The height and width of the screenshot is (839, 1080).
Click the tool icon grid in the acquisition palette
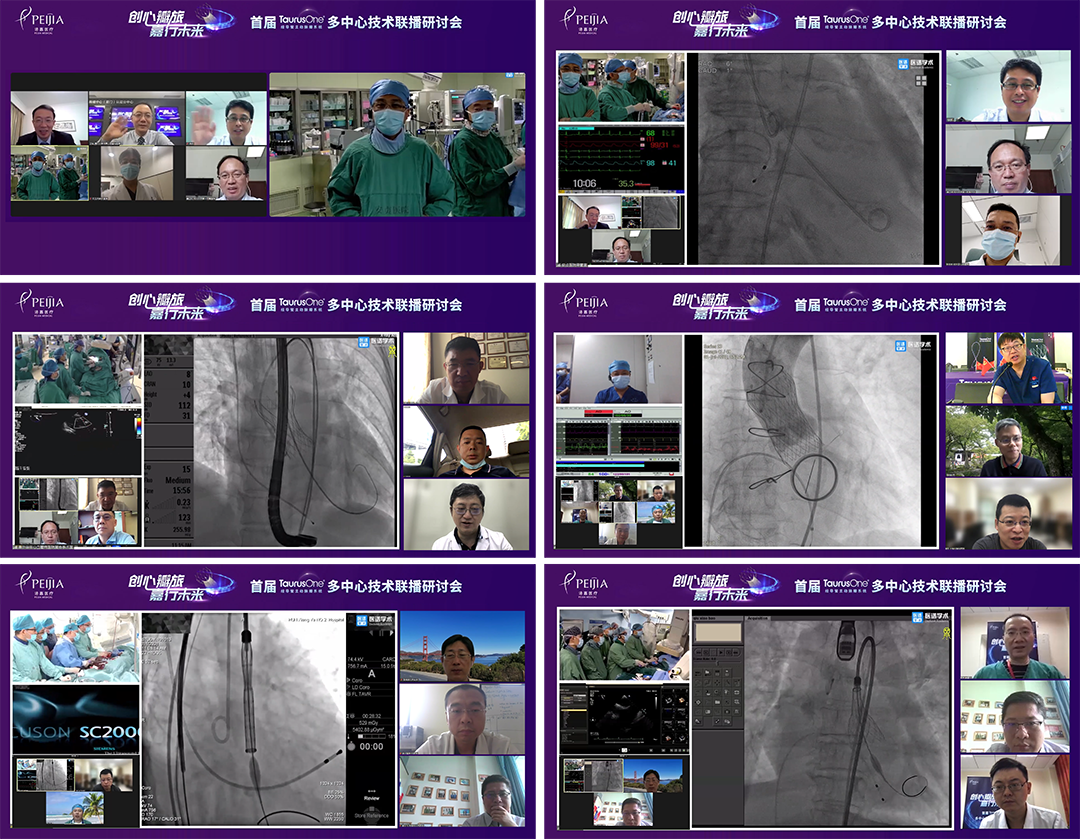[x=718, y=695]
